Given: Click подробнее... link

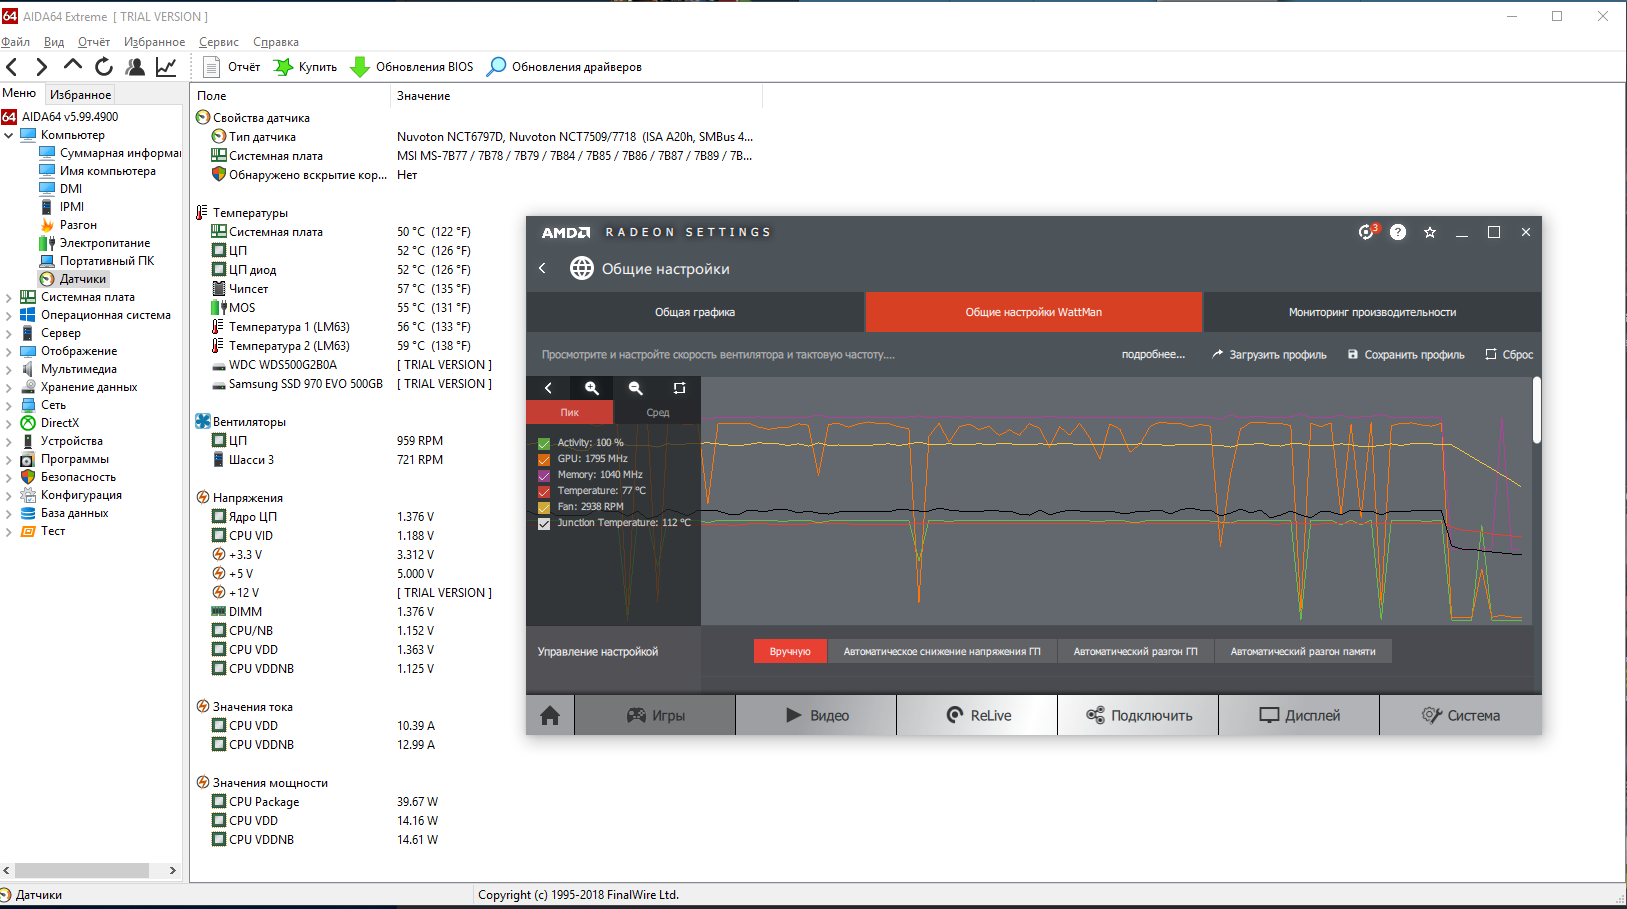Looking at the screenshot, I should click(1153, 354).
